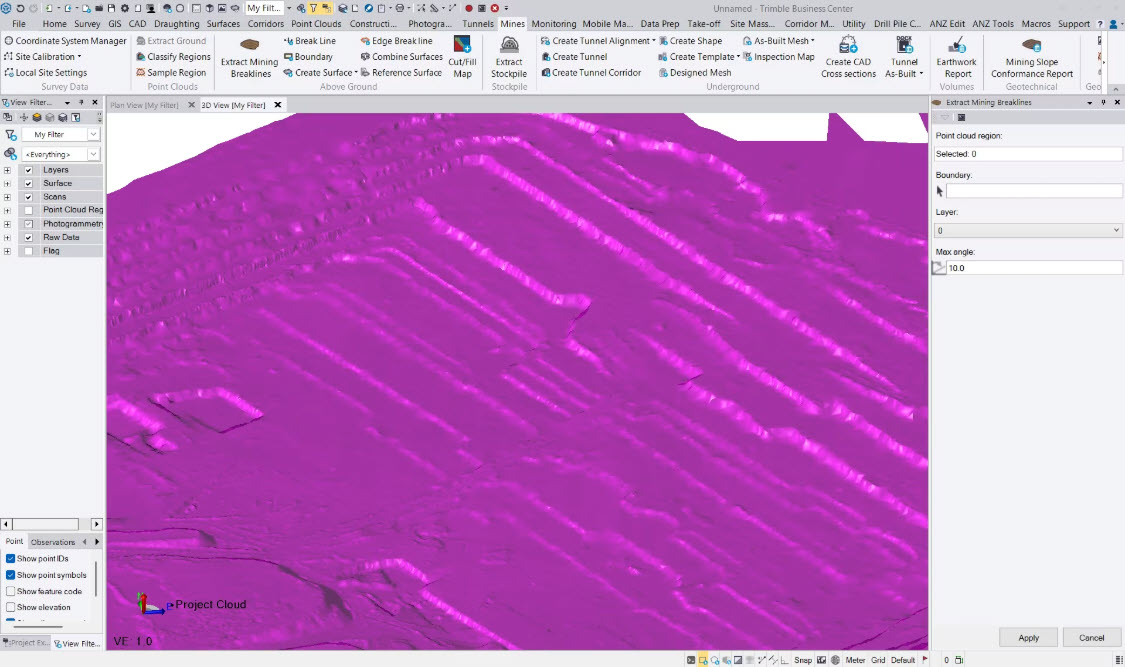The image size is (1125, 667).
Task: Click the undo icon in quick access toolbar
Action: point(20,8)
